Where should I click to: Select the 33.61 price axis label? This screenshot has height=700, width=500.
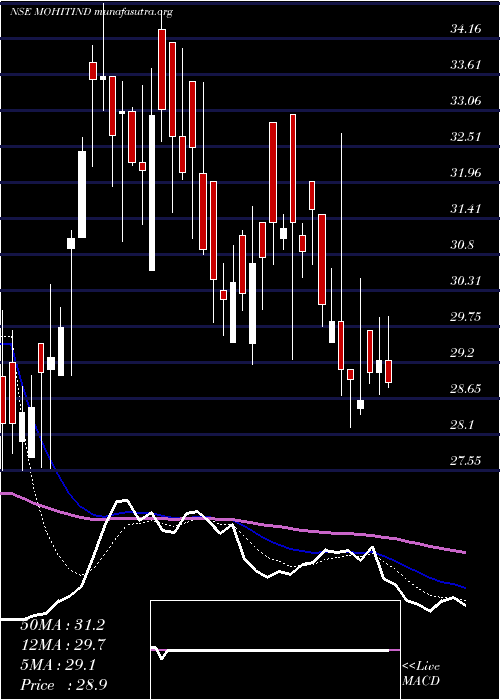point(466,65)
